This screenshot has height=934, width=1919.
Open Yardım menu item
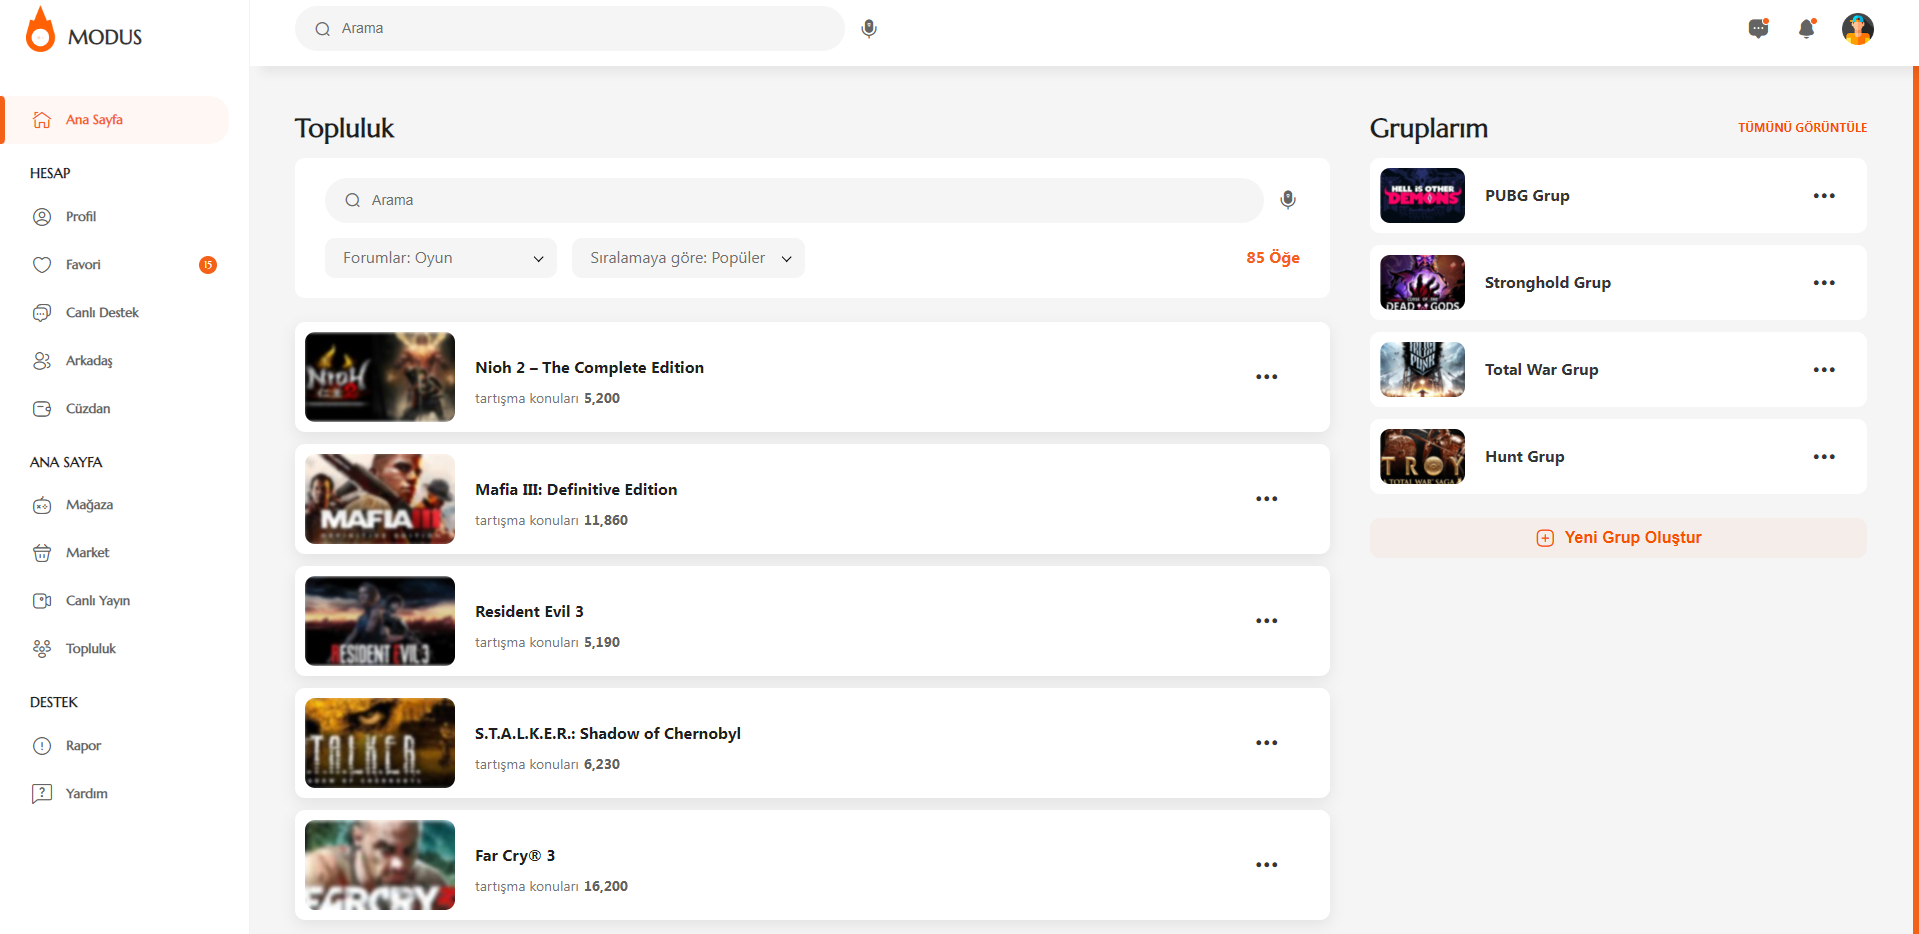(87, 794)
